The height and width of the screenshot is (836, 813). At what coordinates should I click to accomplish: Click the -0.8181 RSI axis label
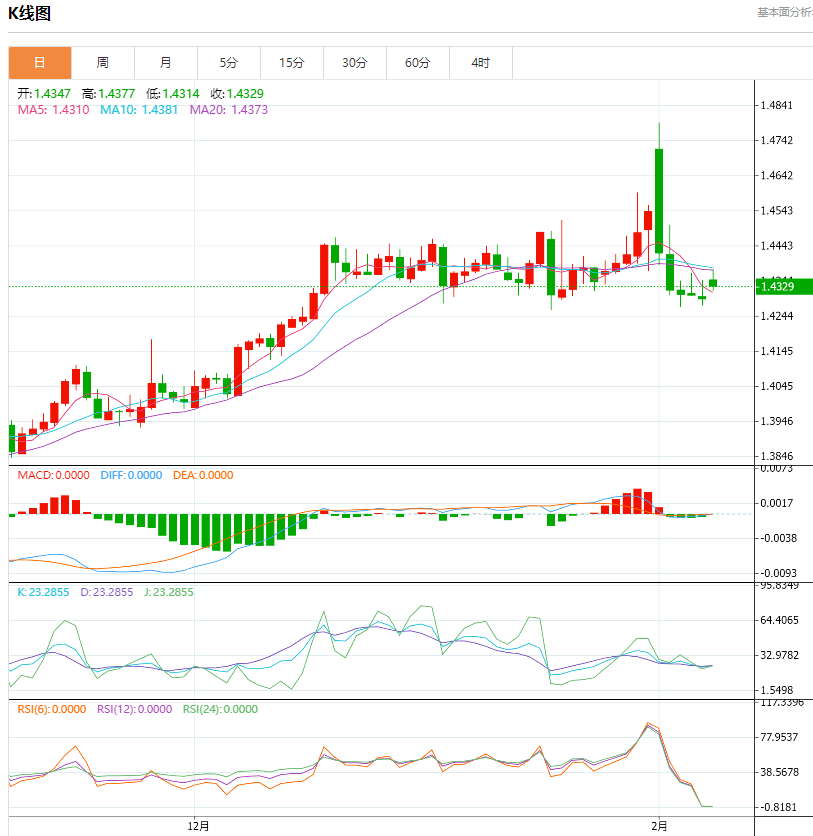778,808
